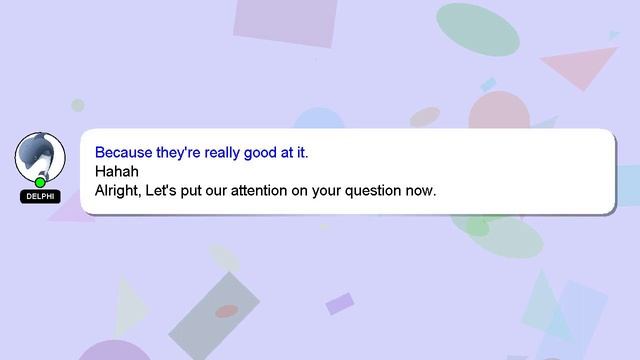Select the DELPHI name label
Viewport: 640px width, 360px height.
[40, 197]
